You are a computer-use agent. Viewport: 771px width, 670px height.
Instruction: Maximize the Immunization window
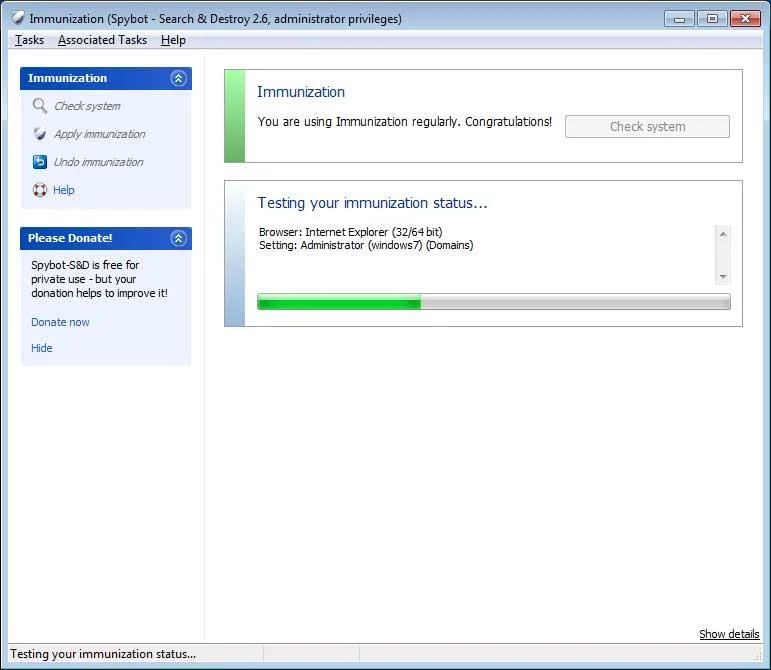(712, 19)
